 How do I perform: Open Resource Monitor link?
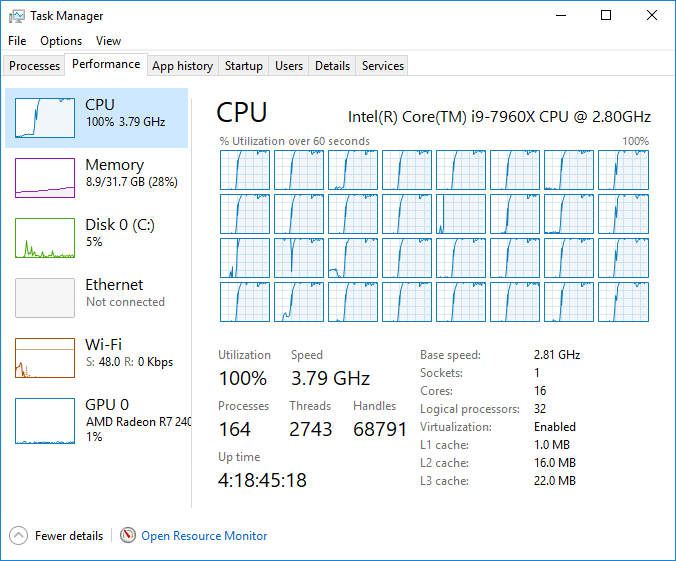204,536
